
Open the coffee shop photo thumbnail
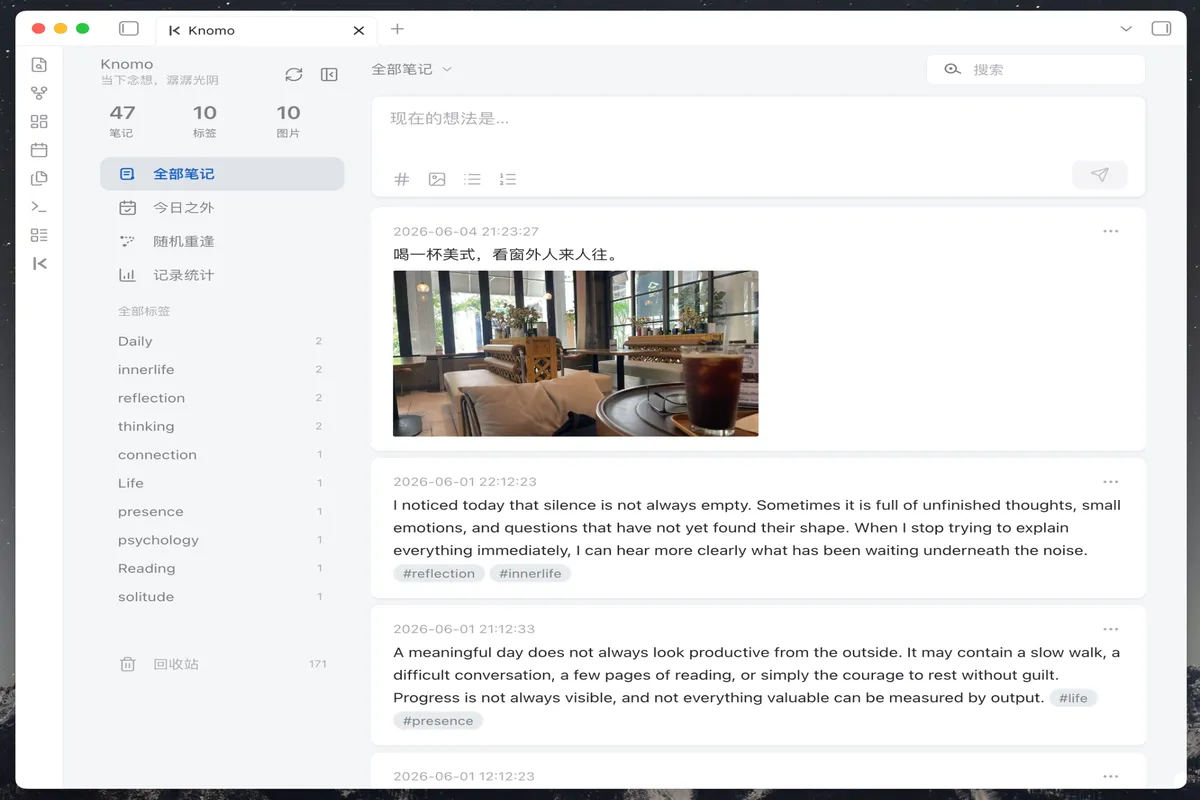(576, 353)
